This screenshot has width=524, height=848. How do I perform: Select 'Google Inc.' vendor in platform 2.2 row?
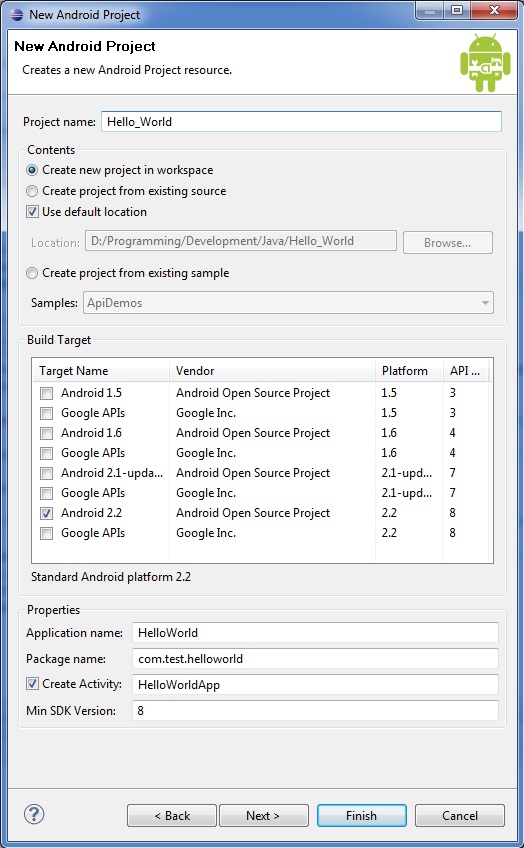[x=205, y=533]
